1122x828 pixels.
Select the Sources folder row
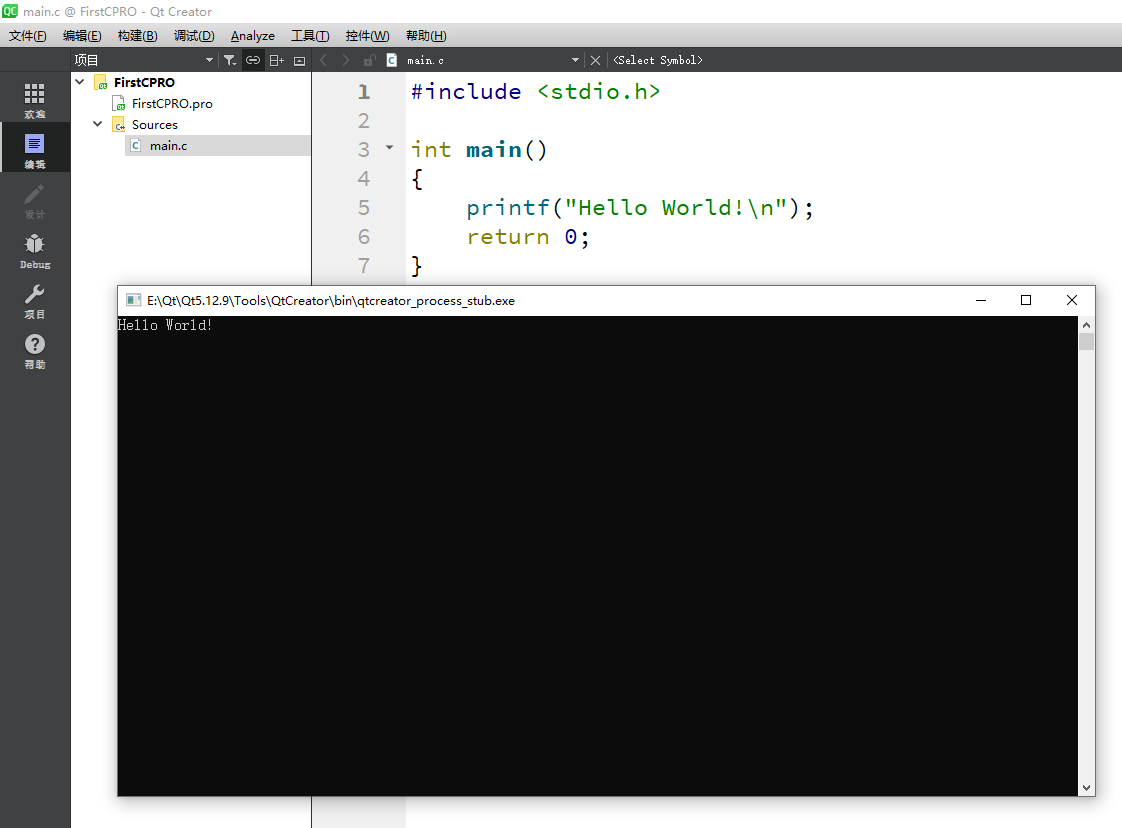(x=155, y=125)
